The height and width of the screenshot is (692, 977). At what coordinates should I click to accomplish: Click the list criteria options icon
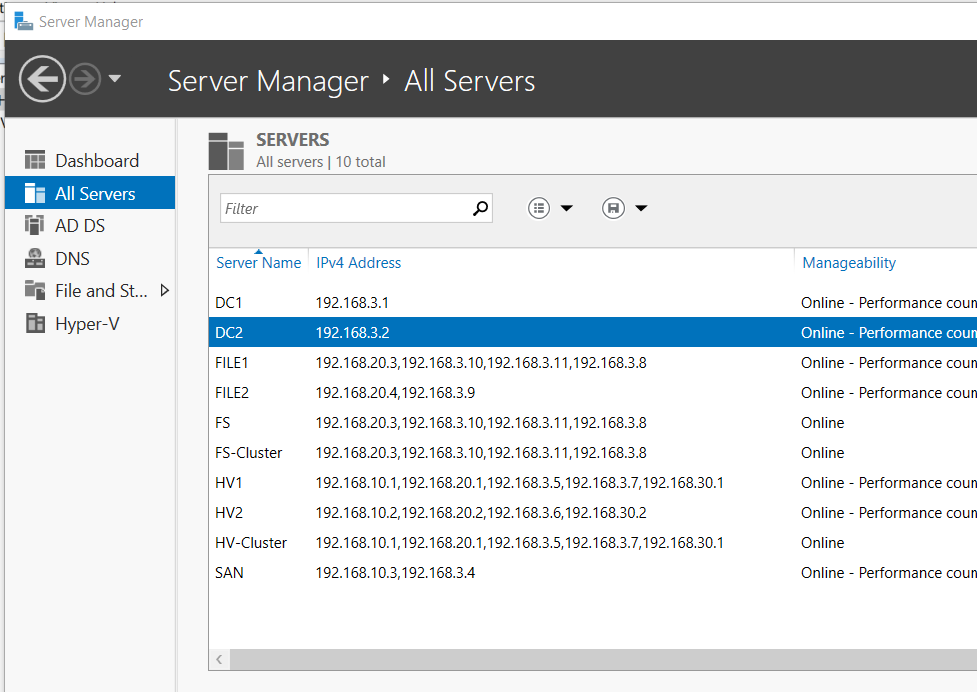pyautogui.click(x=539, y=208)
